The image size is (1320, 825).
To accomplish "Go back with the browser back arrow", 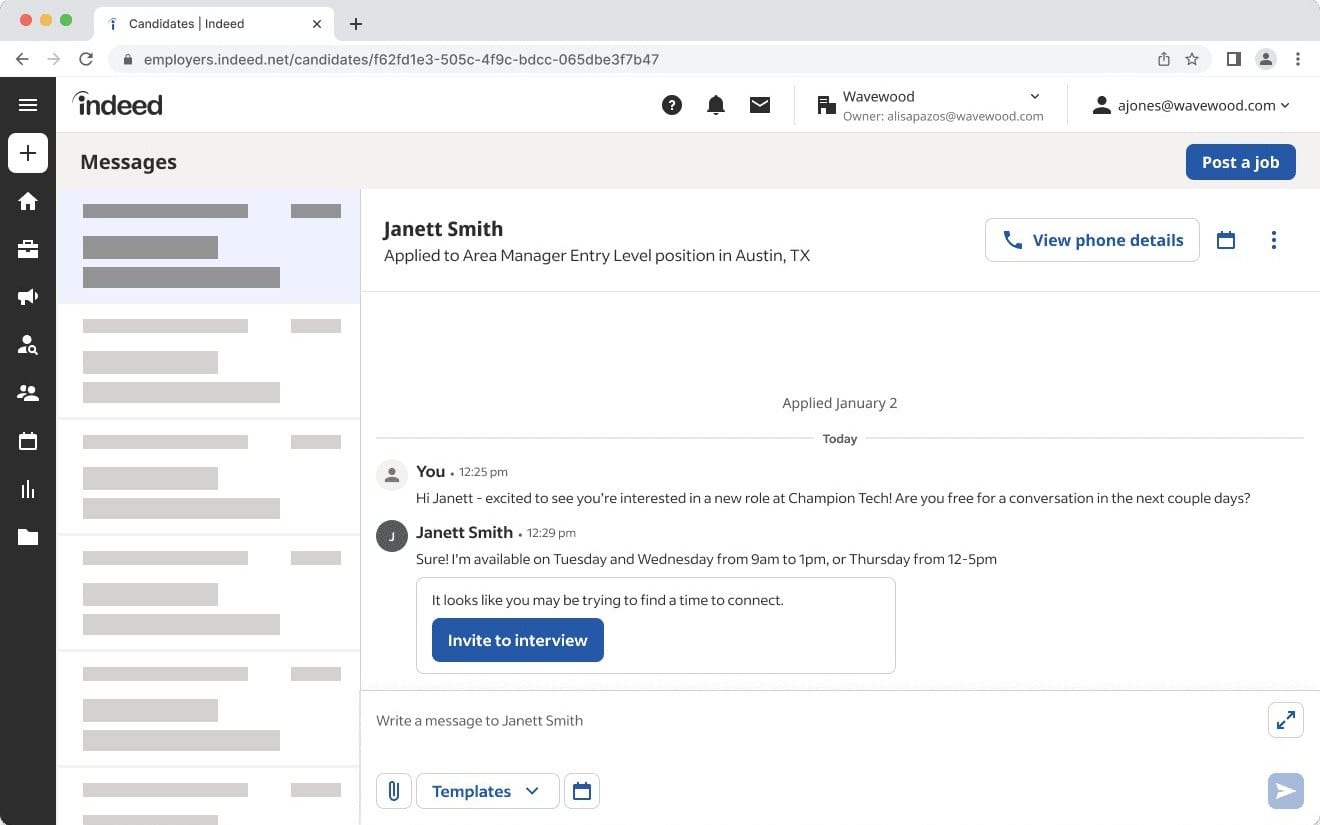I will (22, 59).
